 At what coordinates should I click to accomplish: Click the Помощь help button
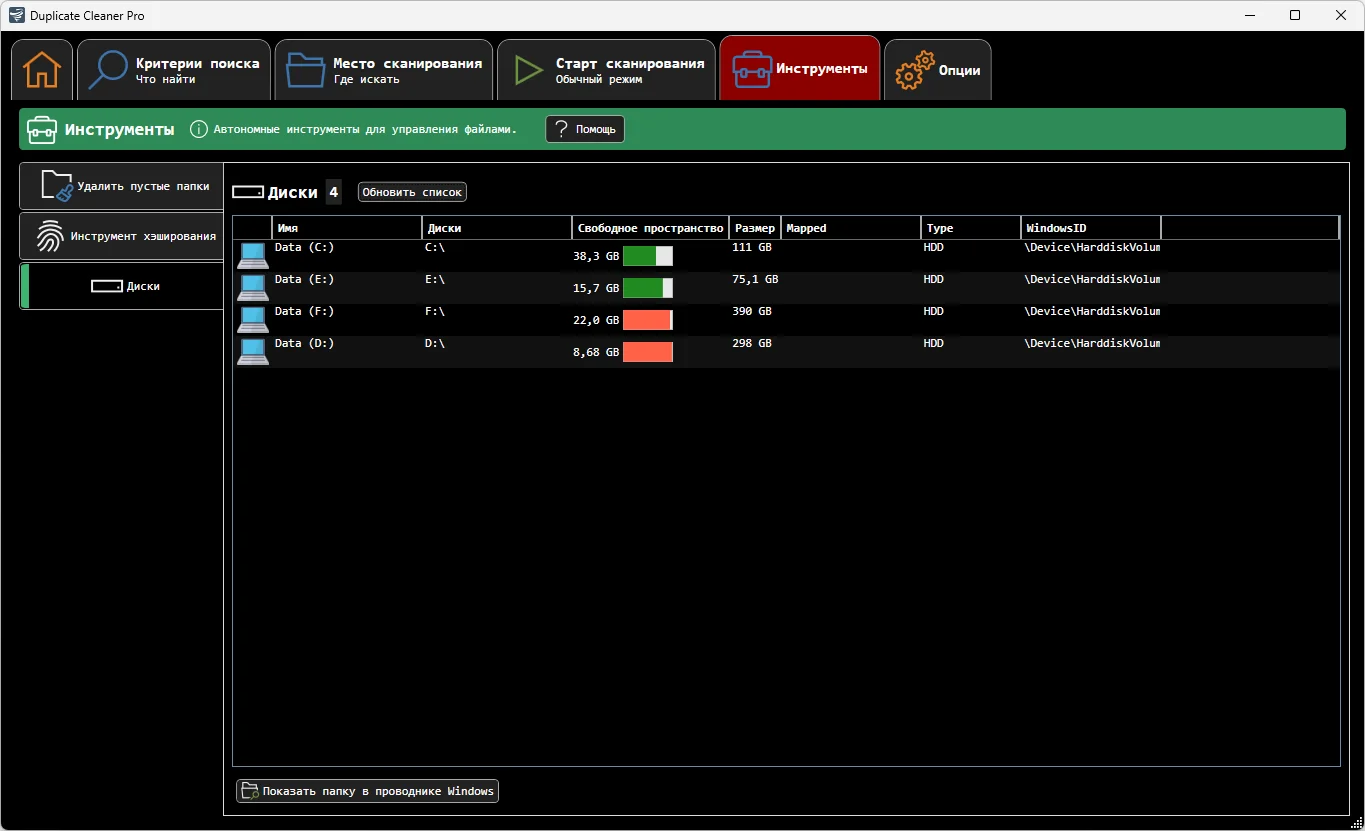click(x=585, y=129)
